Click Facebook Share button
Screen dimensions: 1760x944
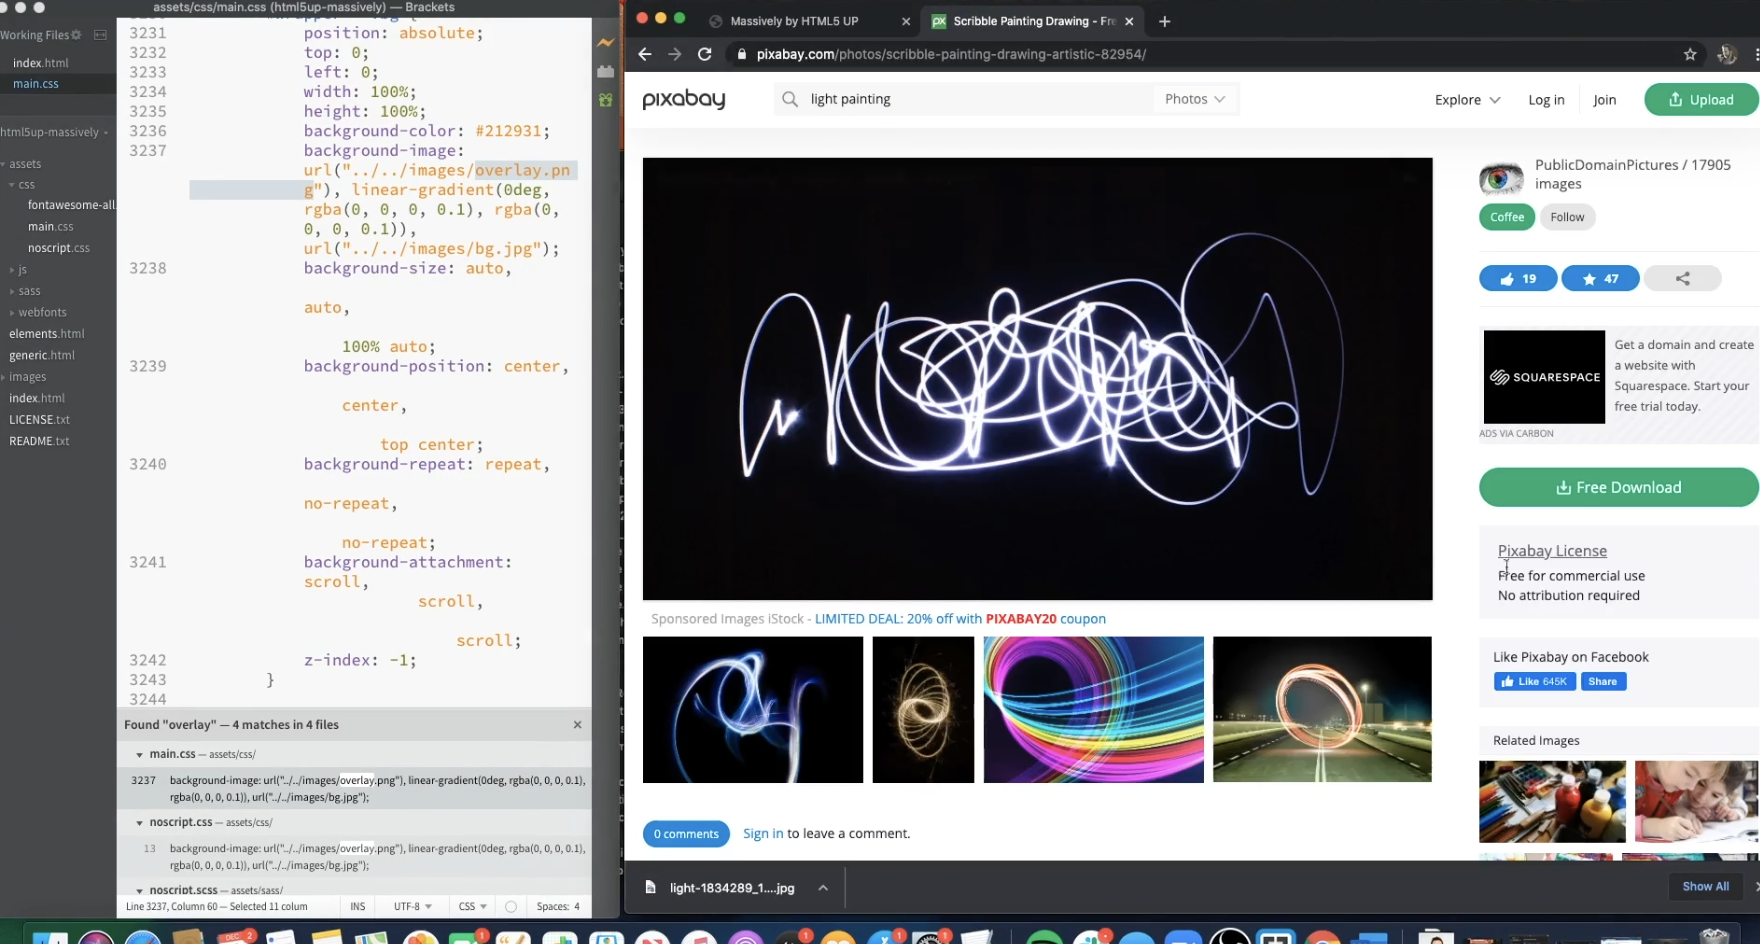[1603, 681]
